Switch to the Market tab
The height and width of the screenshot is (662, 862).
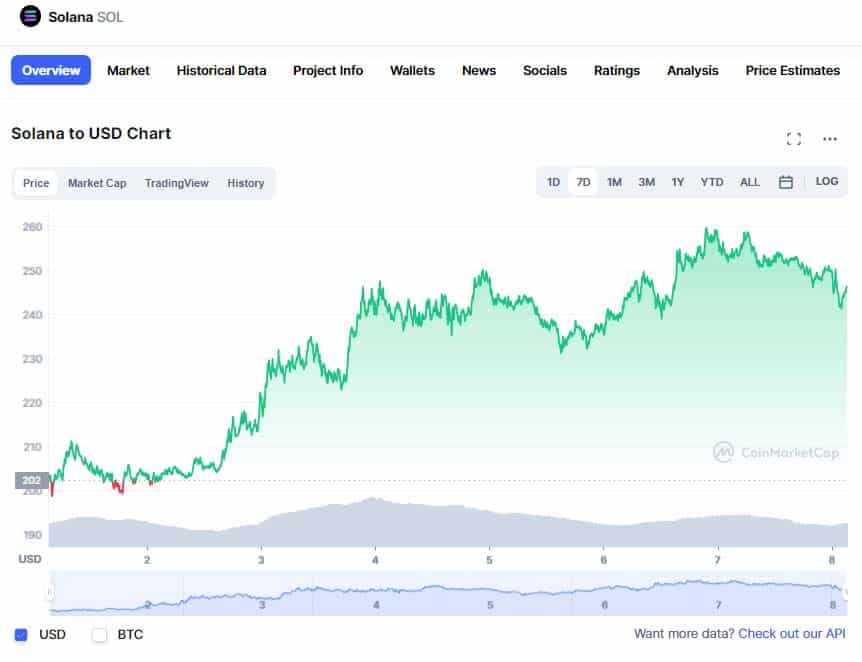(x=128, y=70)
